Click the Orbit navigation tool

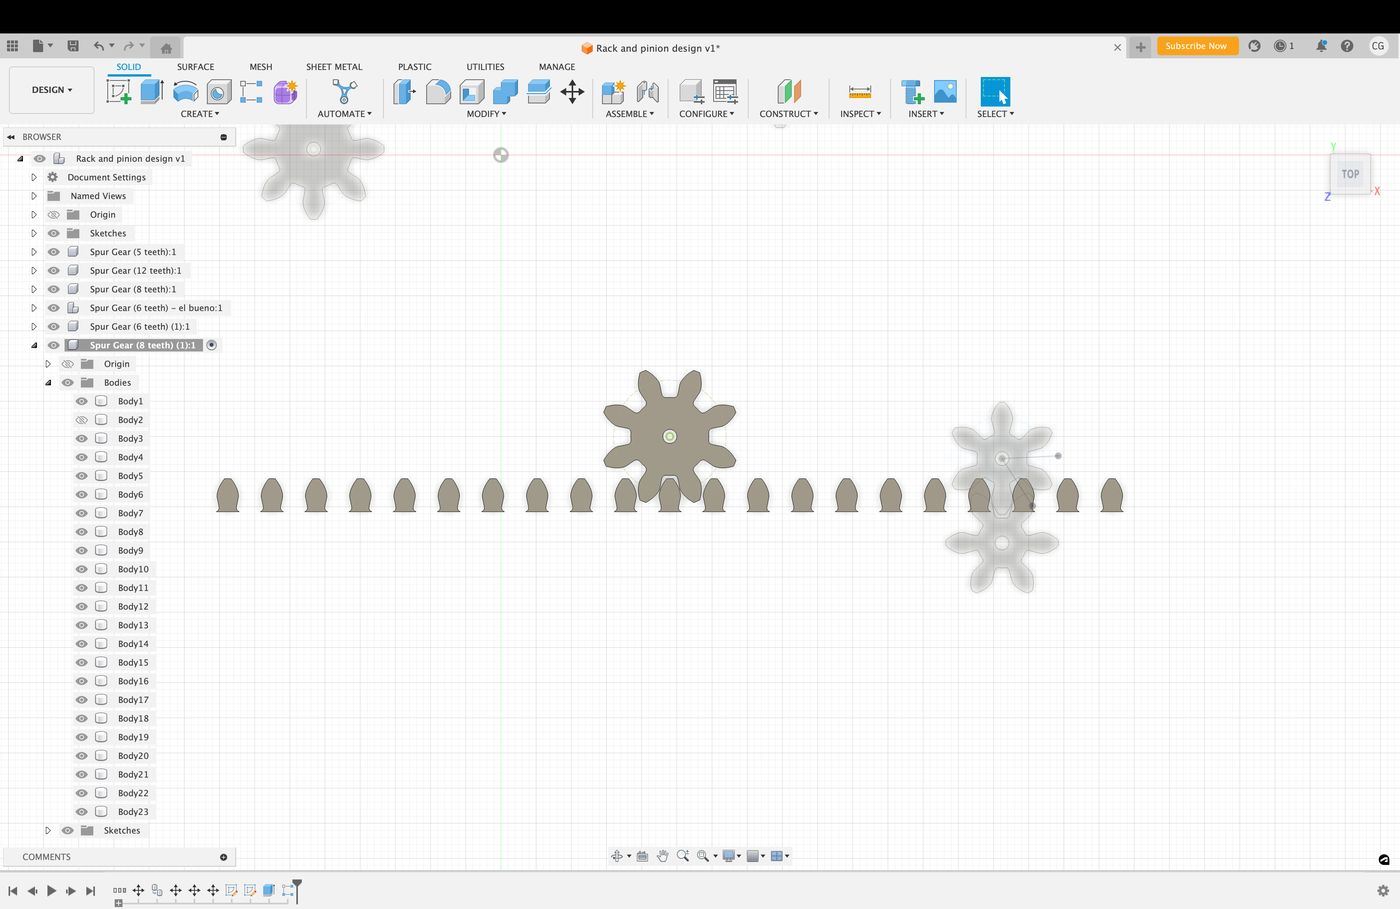coord(617,856)
